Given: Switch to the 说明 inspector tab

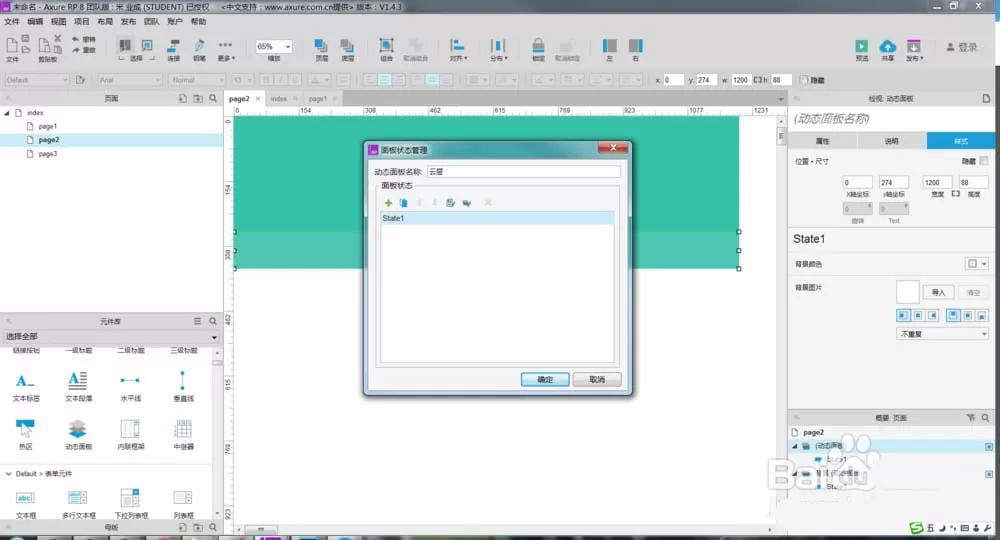Looking at the screenshot, I should pyautogui.click(x=892, y=141).
